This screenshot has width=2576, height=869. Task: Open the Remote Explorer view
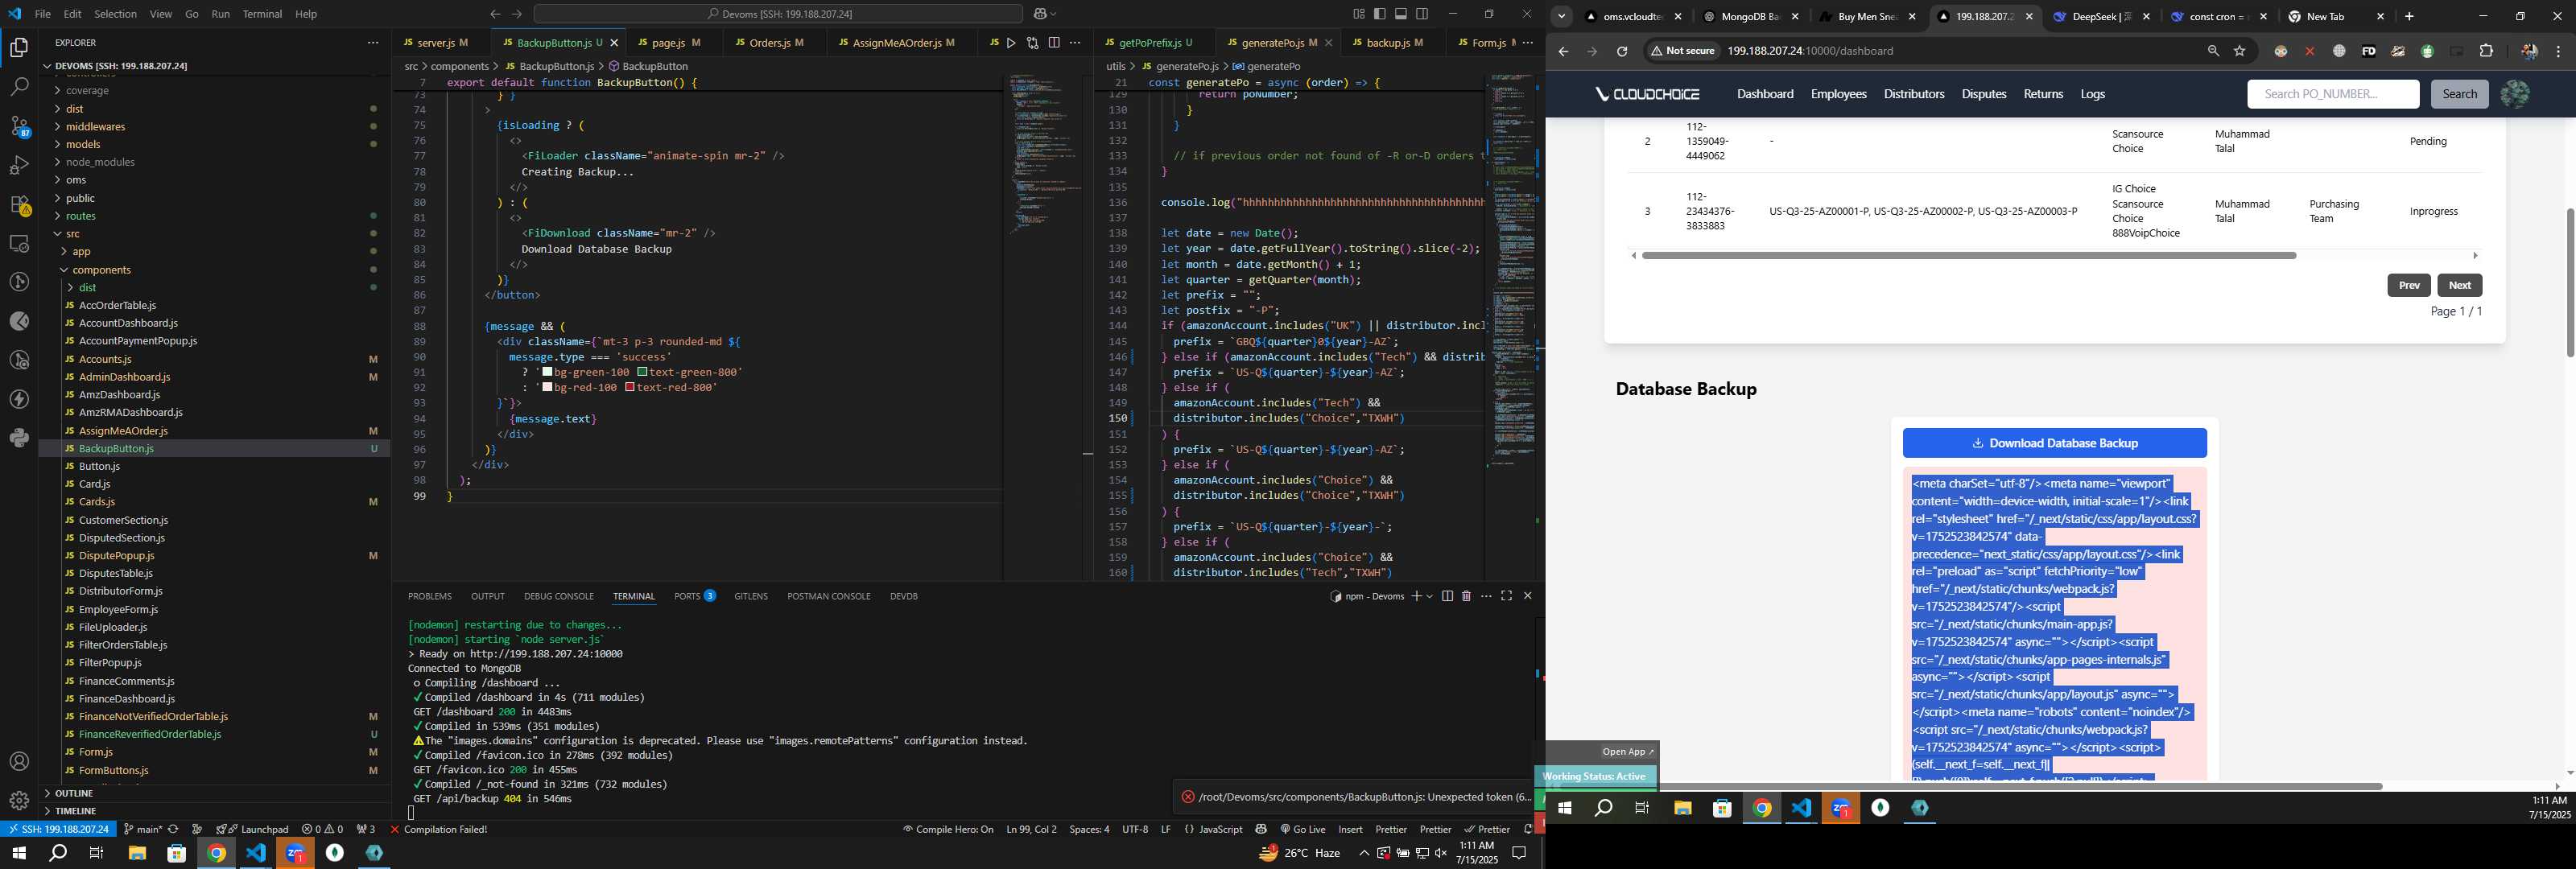point(19,243)
